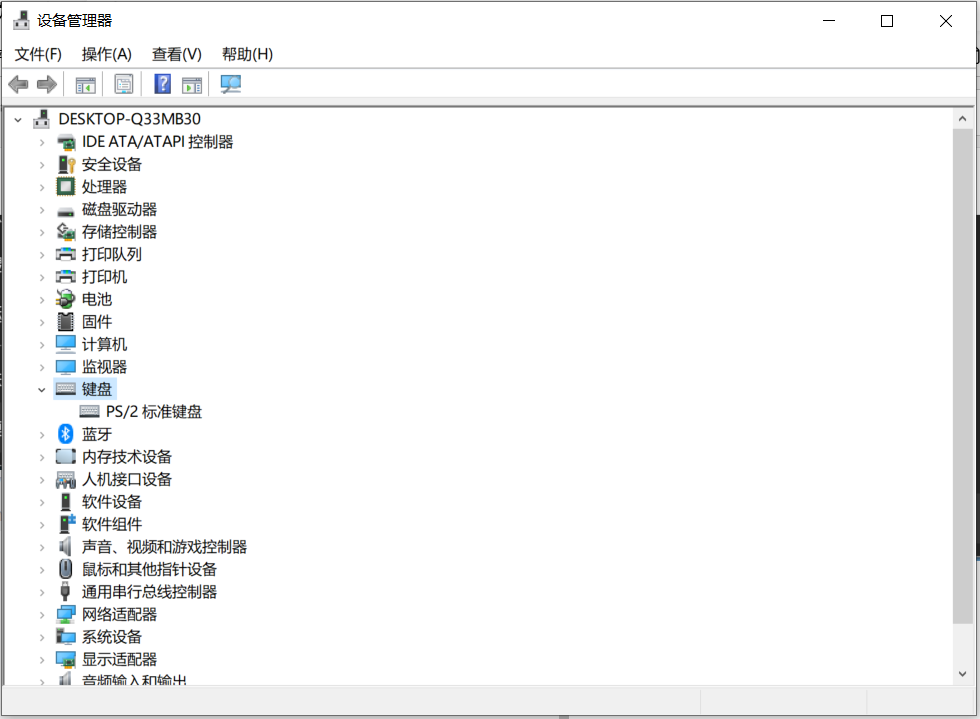Click the Properties icon in the toolbar
The image size is (980, 719).
(x=124, y=83)
